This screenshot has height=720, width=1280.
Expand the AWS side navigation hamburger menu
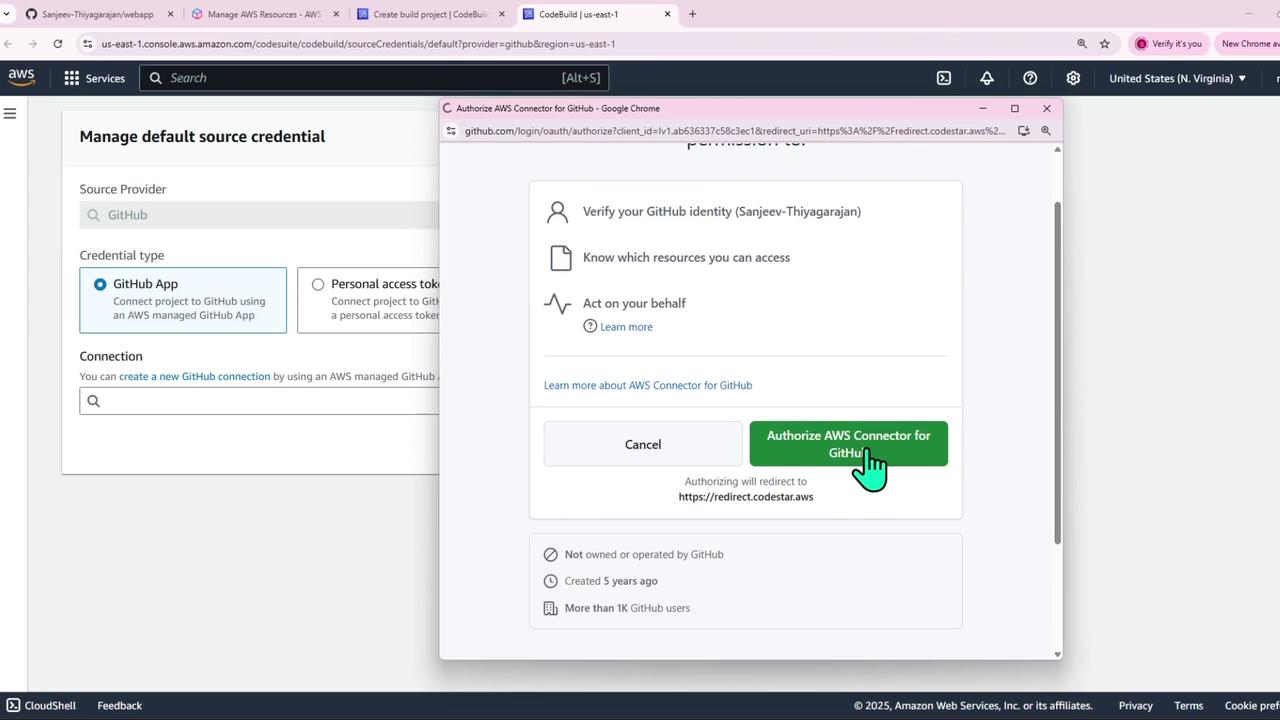(10, 114)
